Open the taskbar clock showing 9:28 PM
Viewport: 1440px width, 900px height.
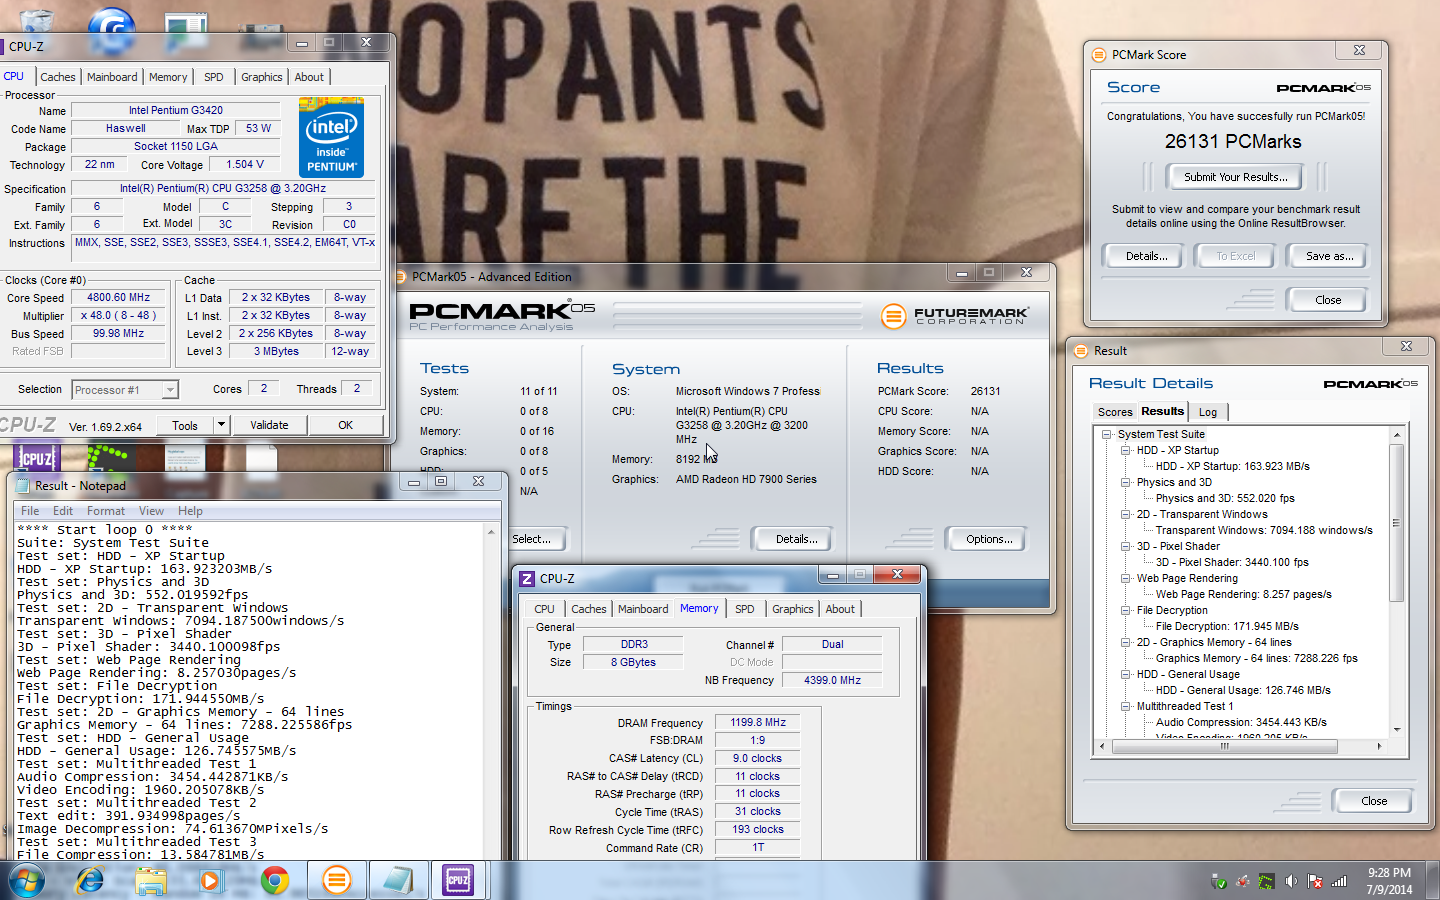[1389, 881]
